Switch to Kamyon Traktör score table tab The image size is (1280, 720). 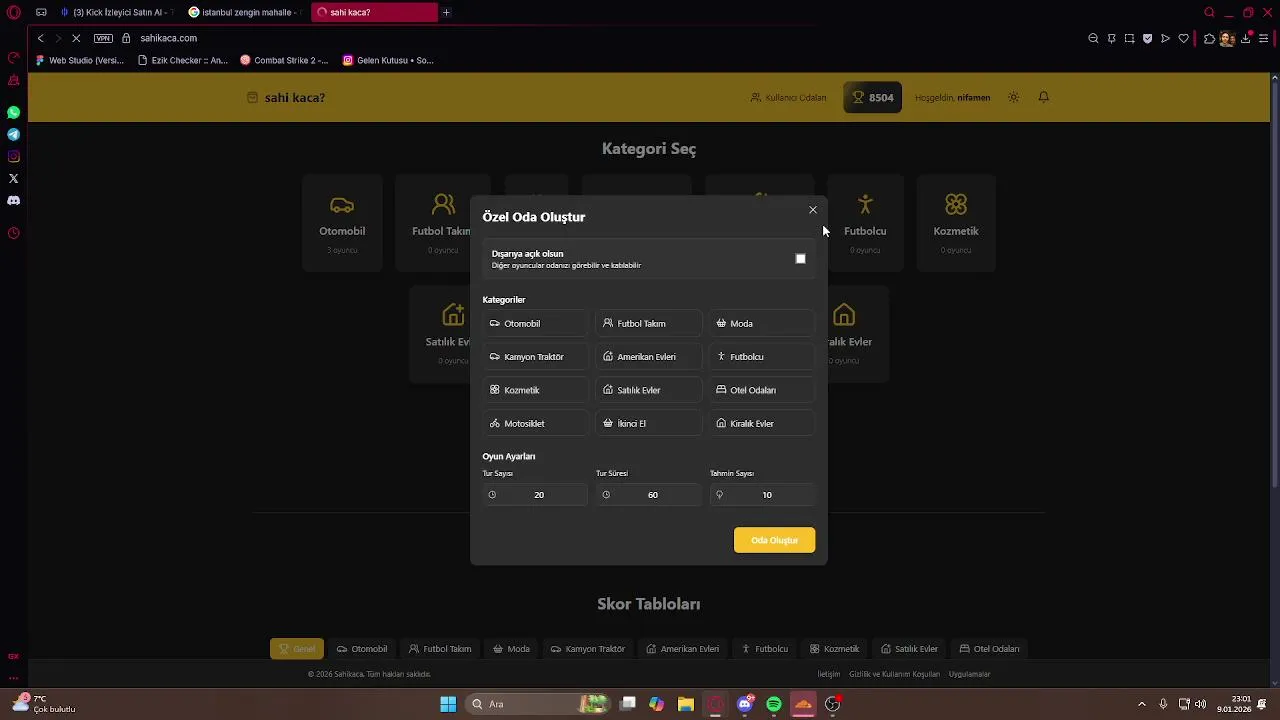click(x=588, y=649)
